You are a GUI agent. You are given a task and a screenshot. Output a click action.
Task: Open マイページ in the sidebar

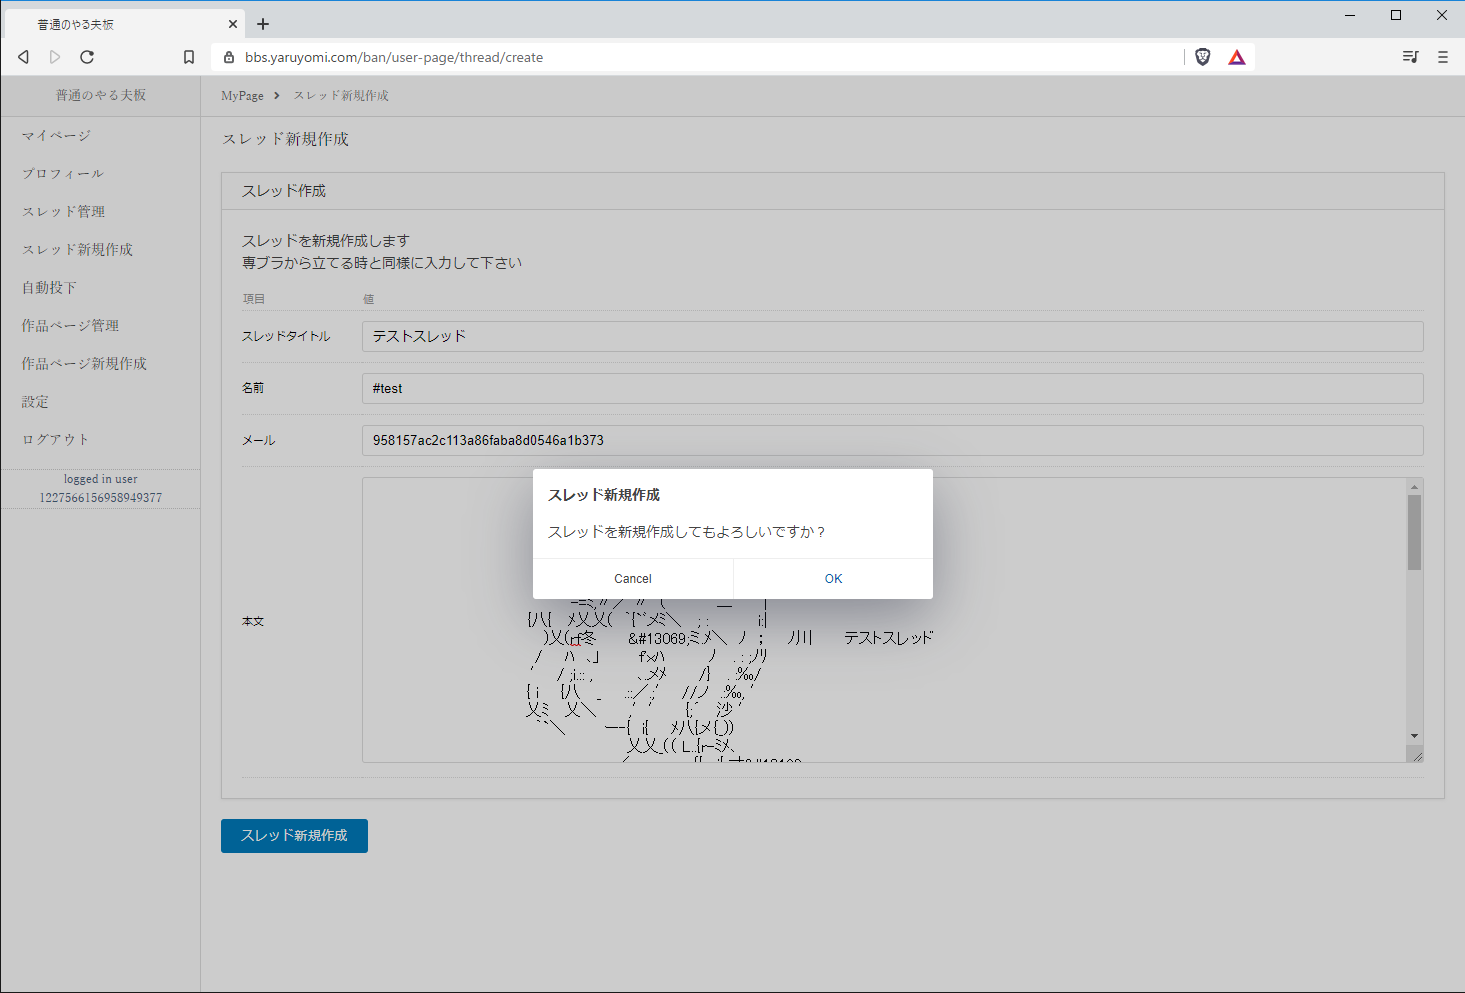(56, 136)
